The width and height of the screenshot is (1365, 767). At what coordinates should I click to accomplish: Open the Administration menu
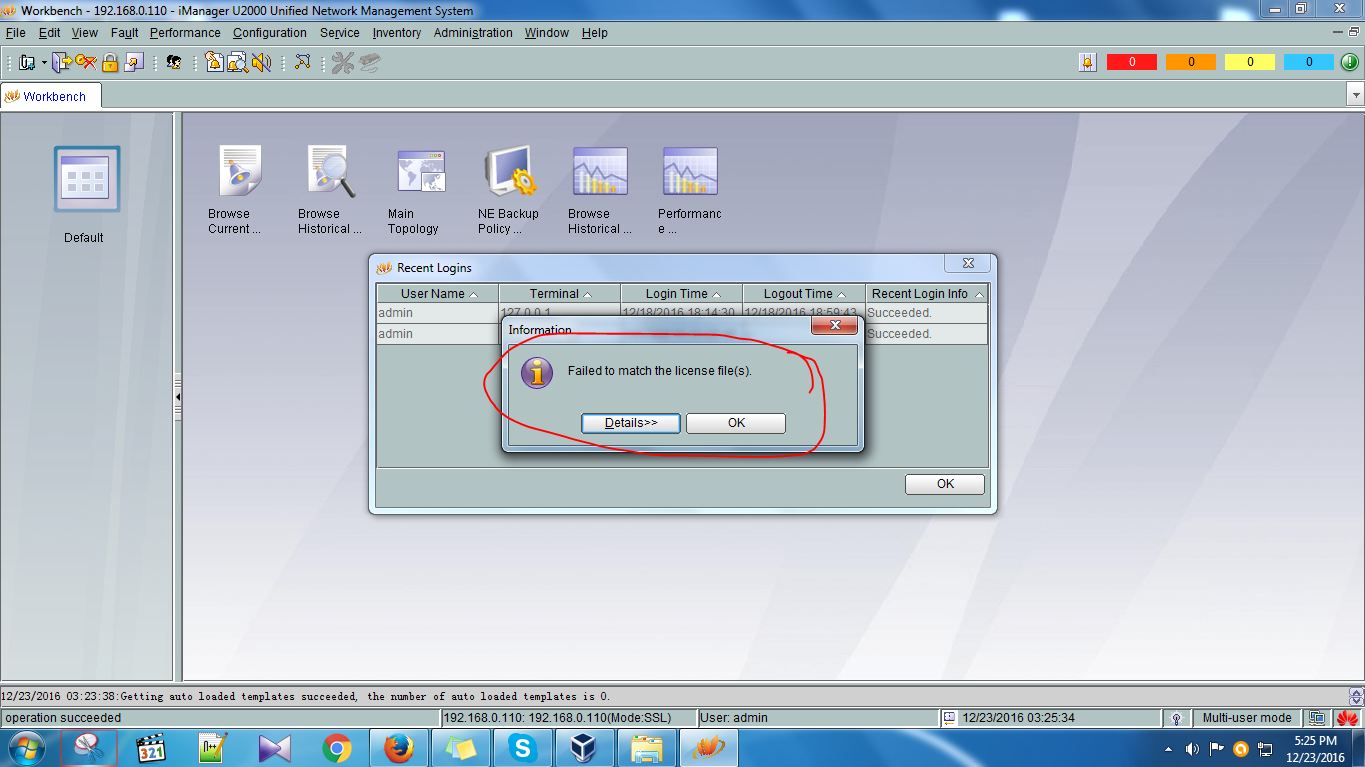tap(473, 32)
